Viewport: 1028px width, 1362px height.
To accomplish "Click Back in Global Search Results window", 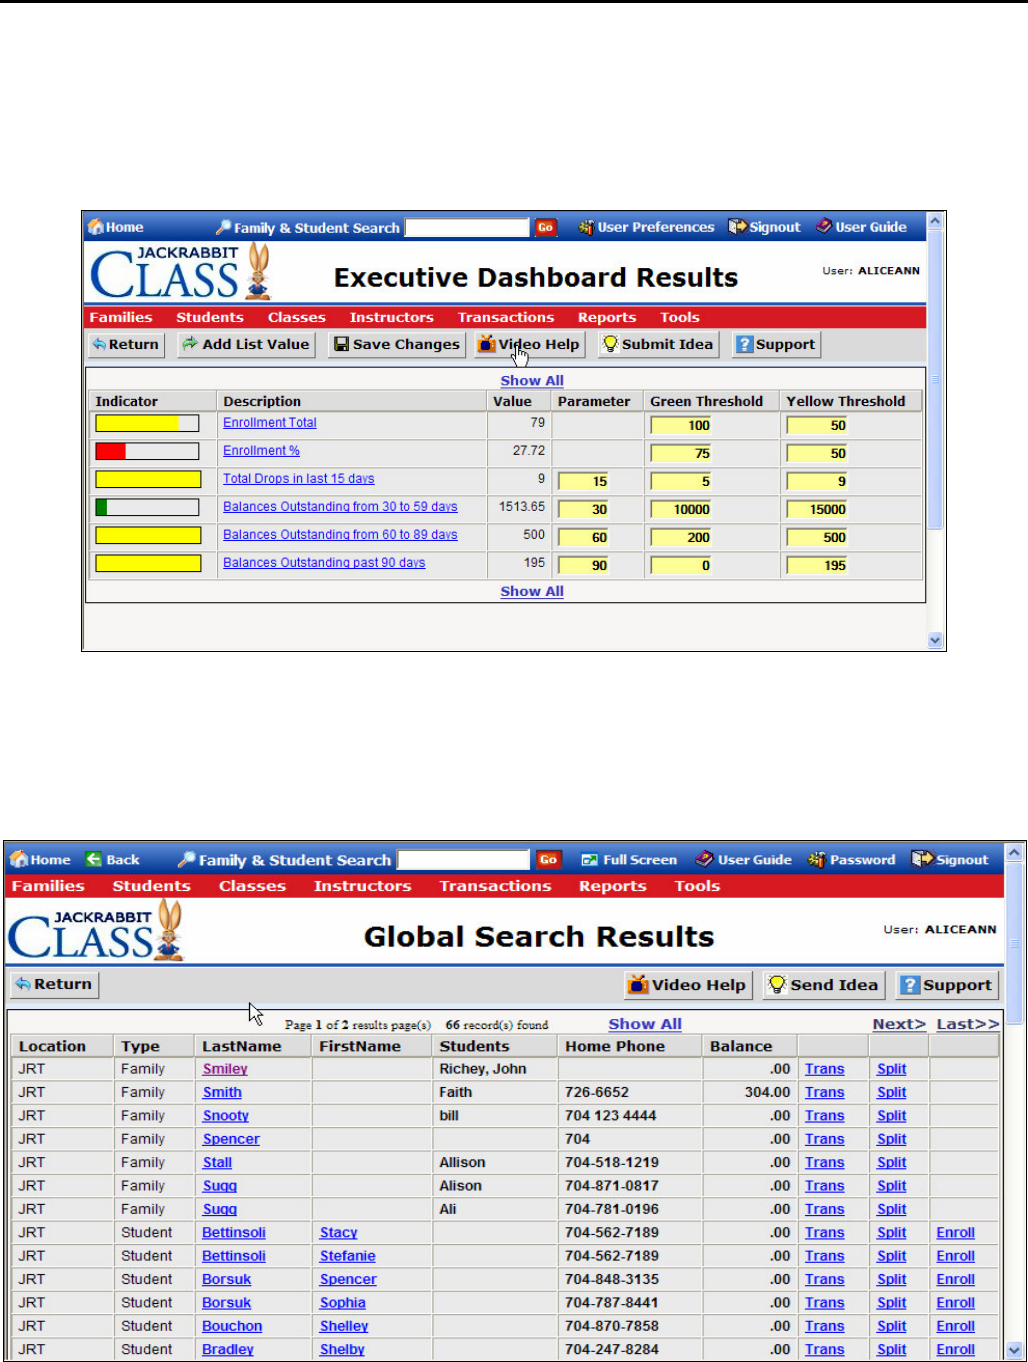I will (113, 859).
